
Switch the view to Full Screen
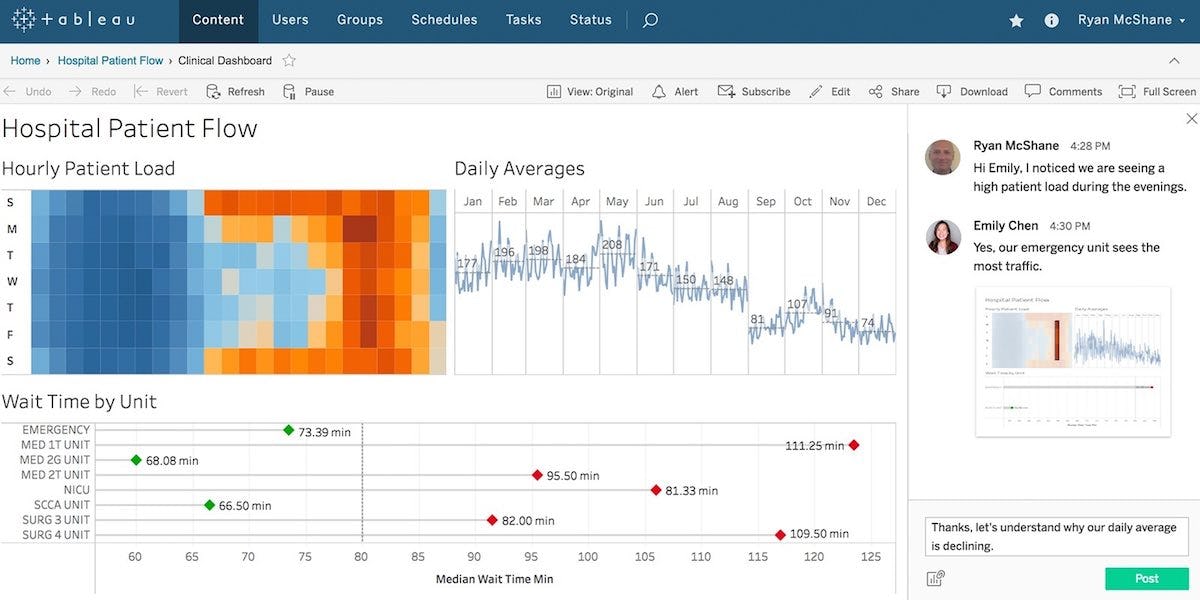[x=1156, y=91]
